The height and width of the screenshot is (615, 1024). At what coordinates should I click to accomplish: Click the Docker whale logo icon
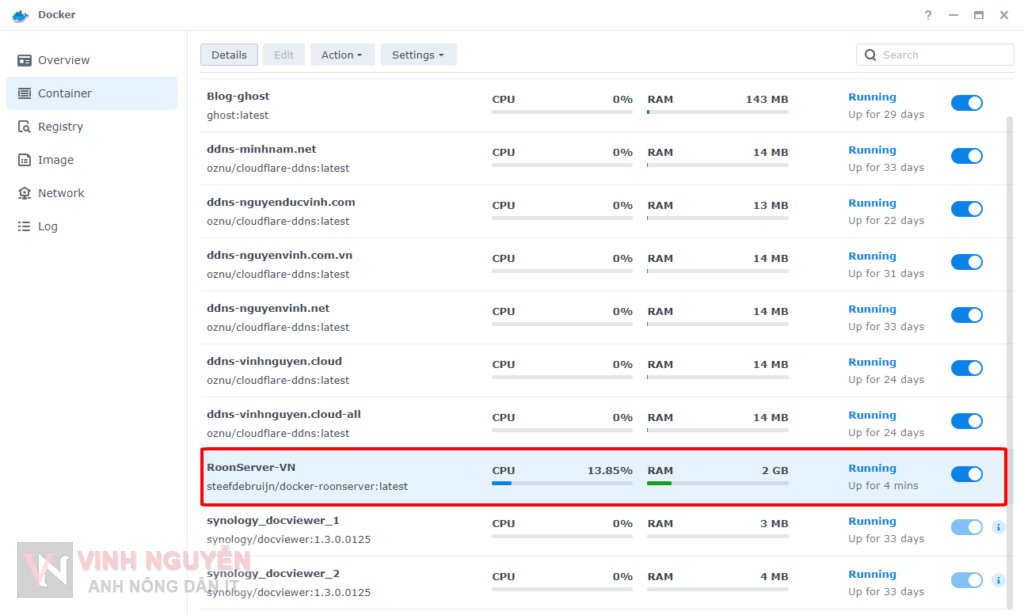tap(20, 15)
